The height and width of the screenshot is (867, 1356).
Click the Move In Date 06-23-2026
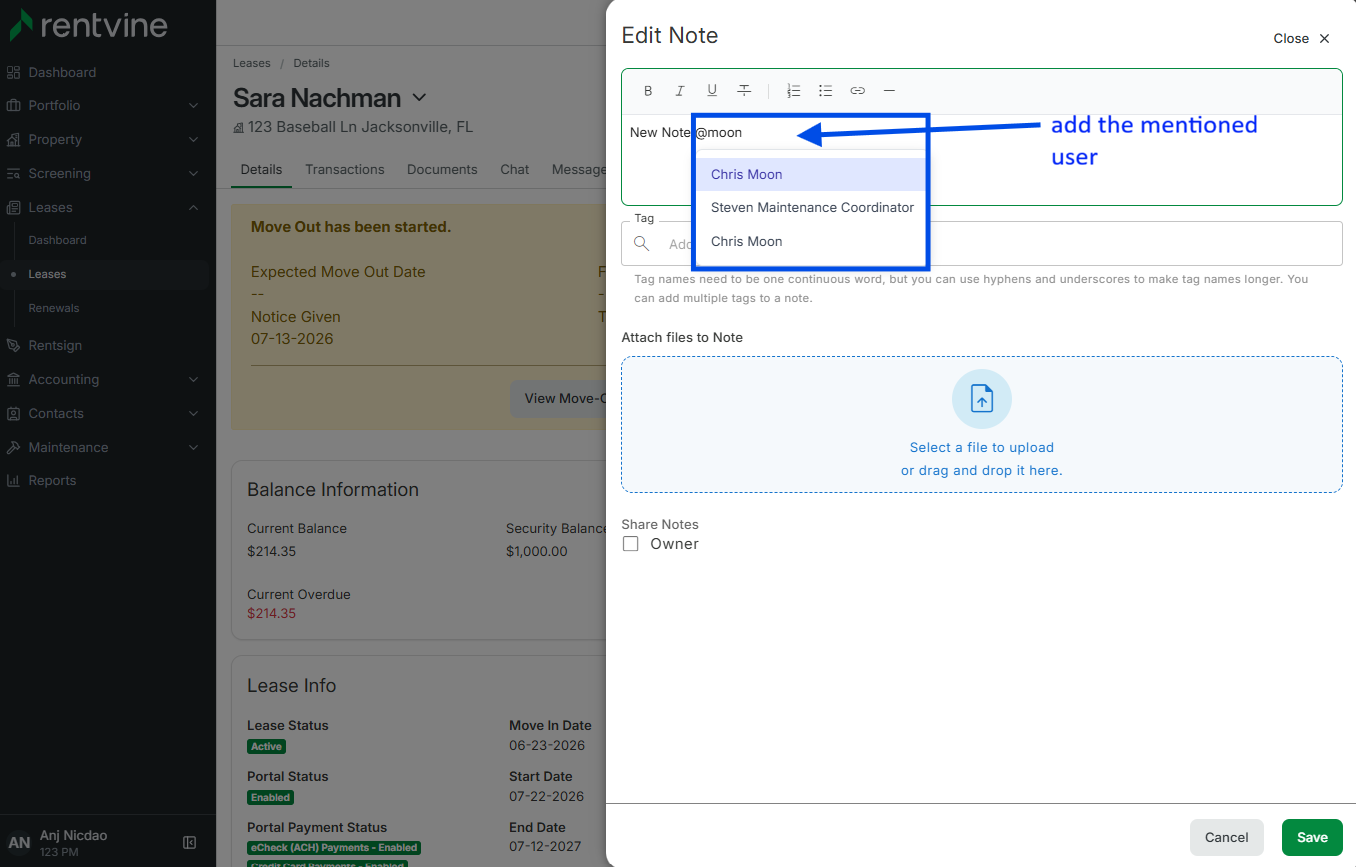coord(547,745)
